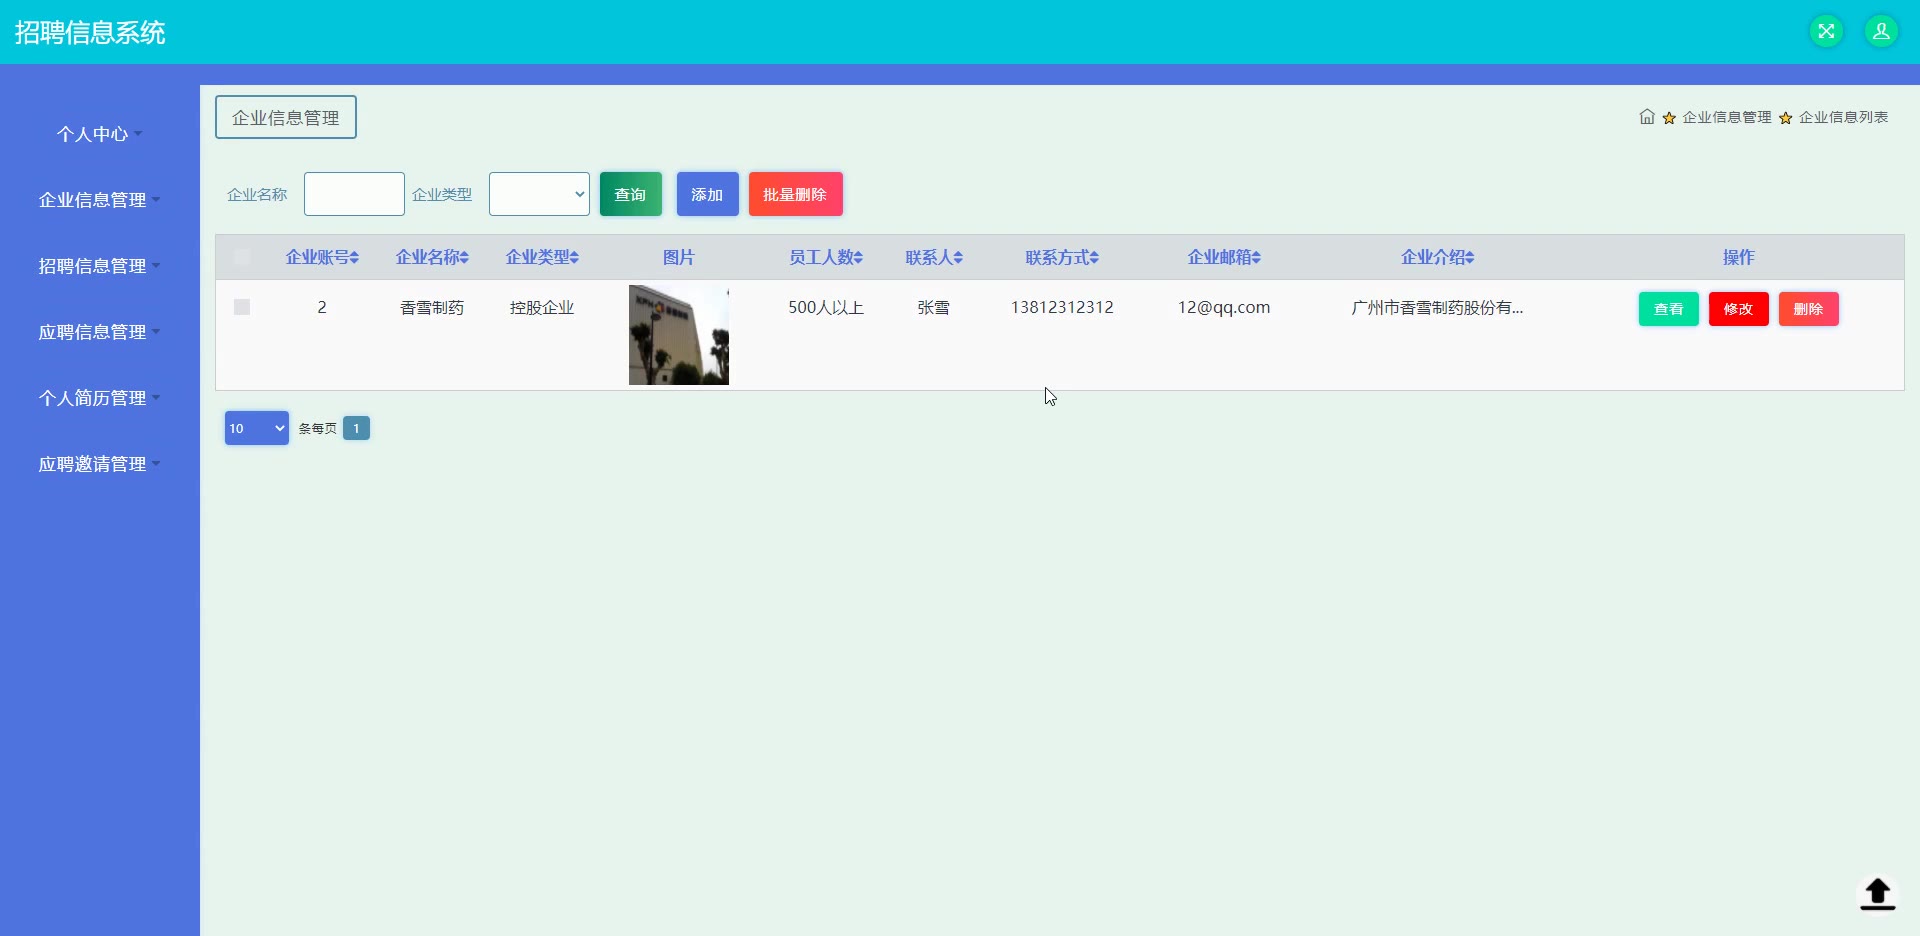Sort by 员工人数 column header
1920x936 pixels.
pyautogui.click(x=826, y=257)
